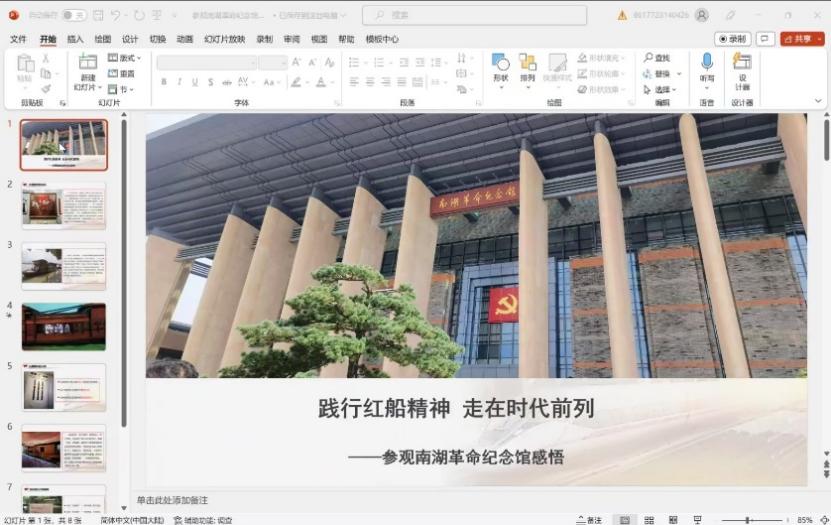This screenshot has height=525, width=831.
Task: Click the Record (录制) button
Action: 732,39
